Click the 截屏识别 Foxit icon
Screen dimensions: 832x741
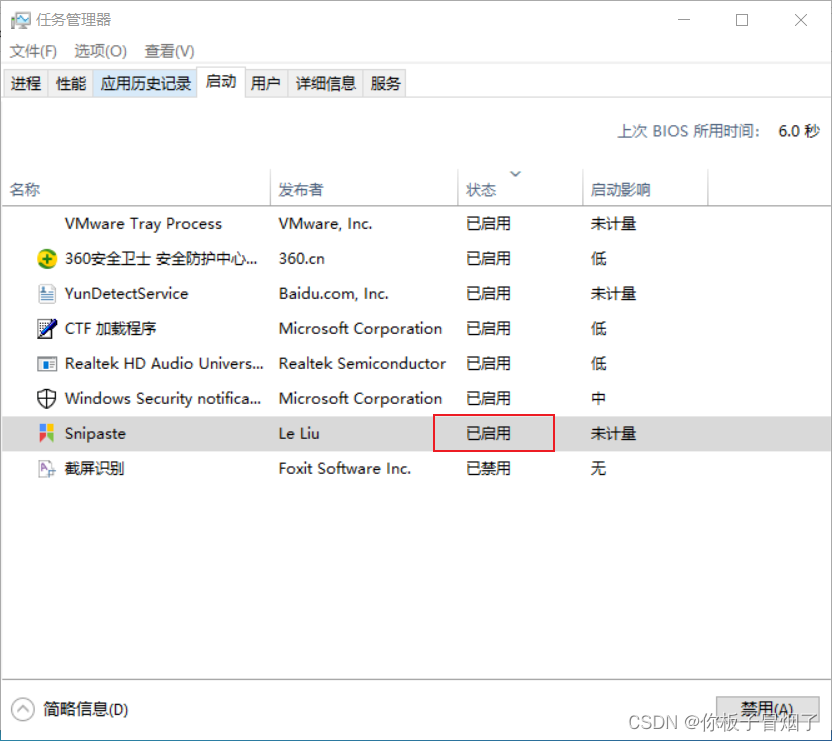(47, 469)
